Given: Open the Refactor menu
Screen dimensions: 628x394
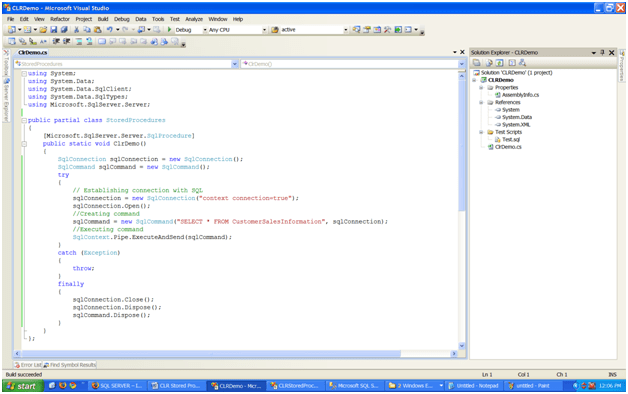Looking at the screenshot, I should pos(60,19).
